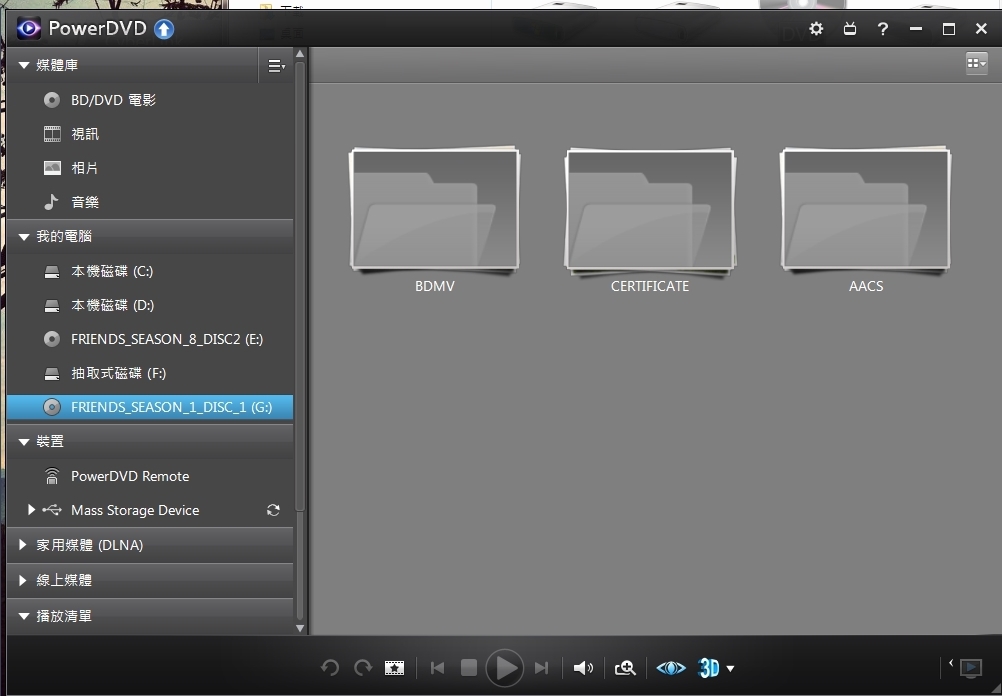Open the CERTIFICATE folder
Image resolution: width=1002 pixels, height=696 pixels.
point(650,220)
